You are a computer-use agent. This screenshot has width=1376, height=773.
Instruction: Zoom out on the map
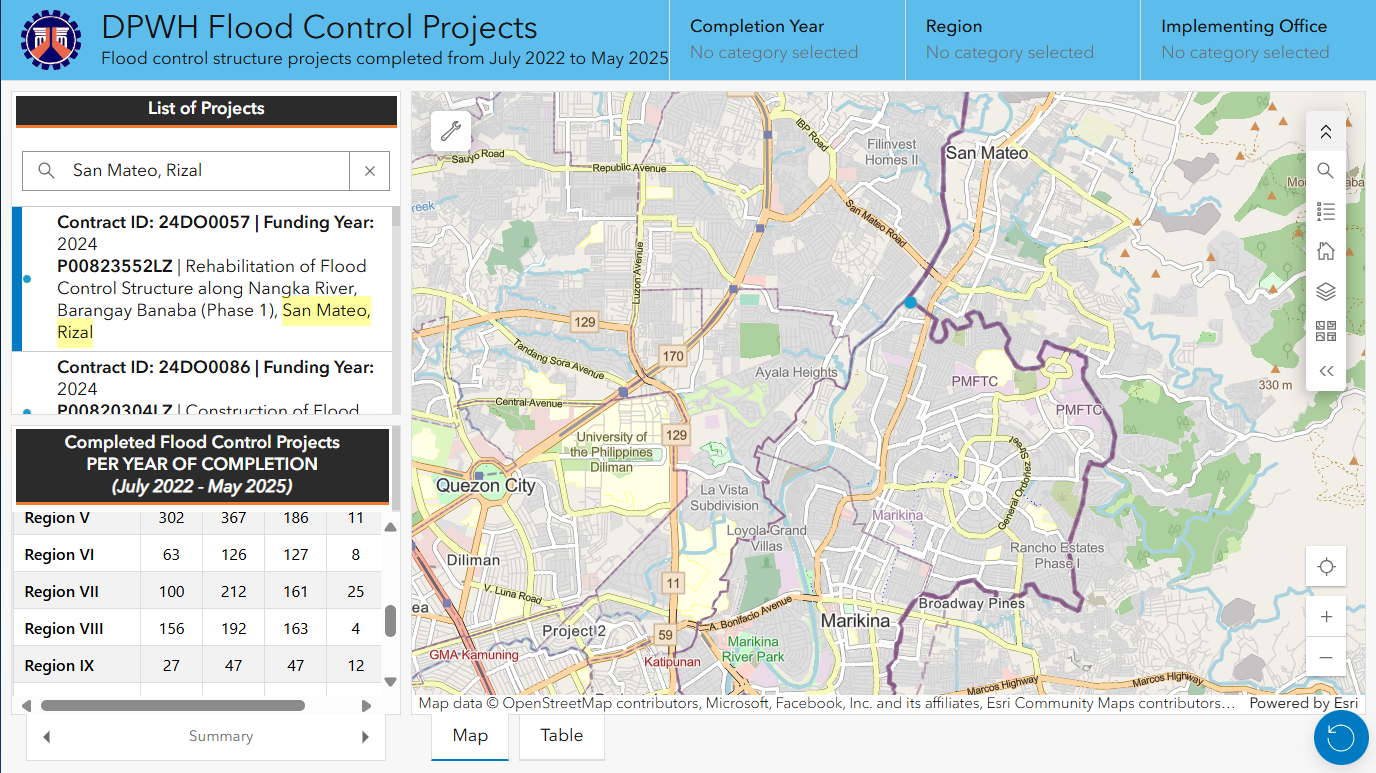(1326, 657)
